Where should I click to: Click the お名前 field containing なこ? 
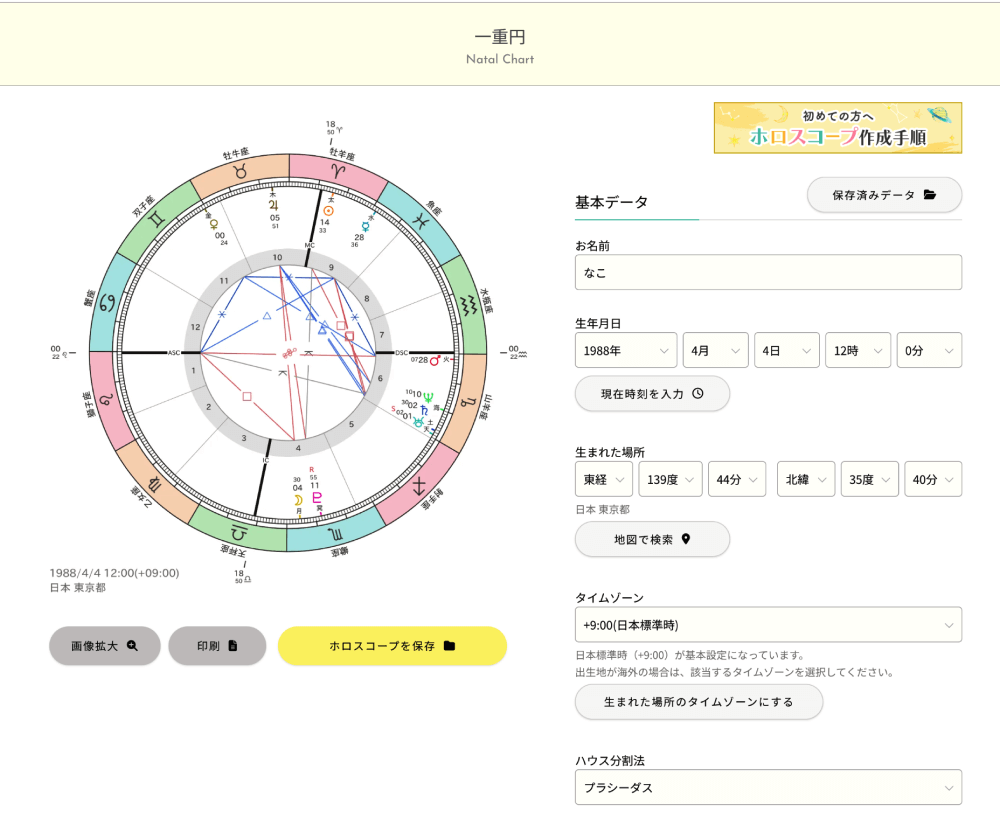(x=768, y=272)
